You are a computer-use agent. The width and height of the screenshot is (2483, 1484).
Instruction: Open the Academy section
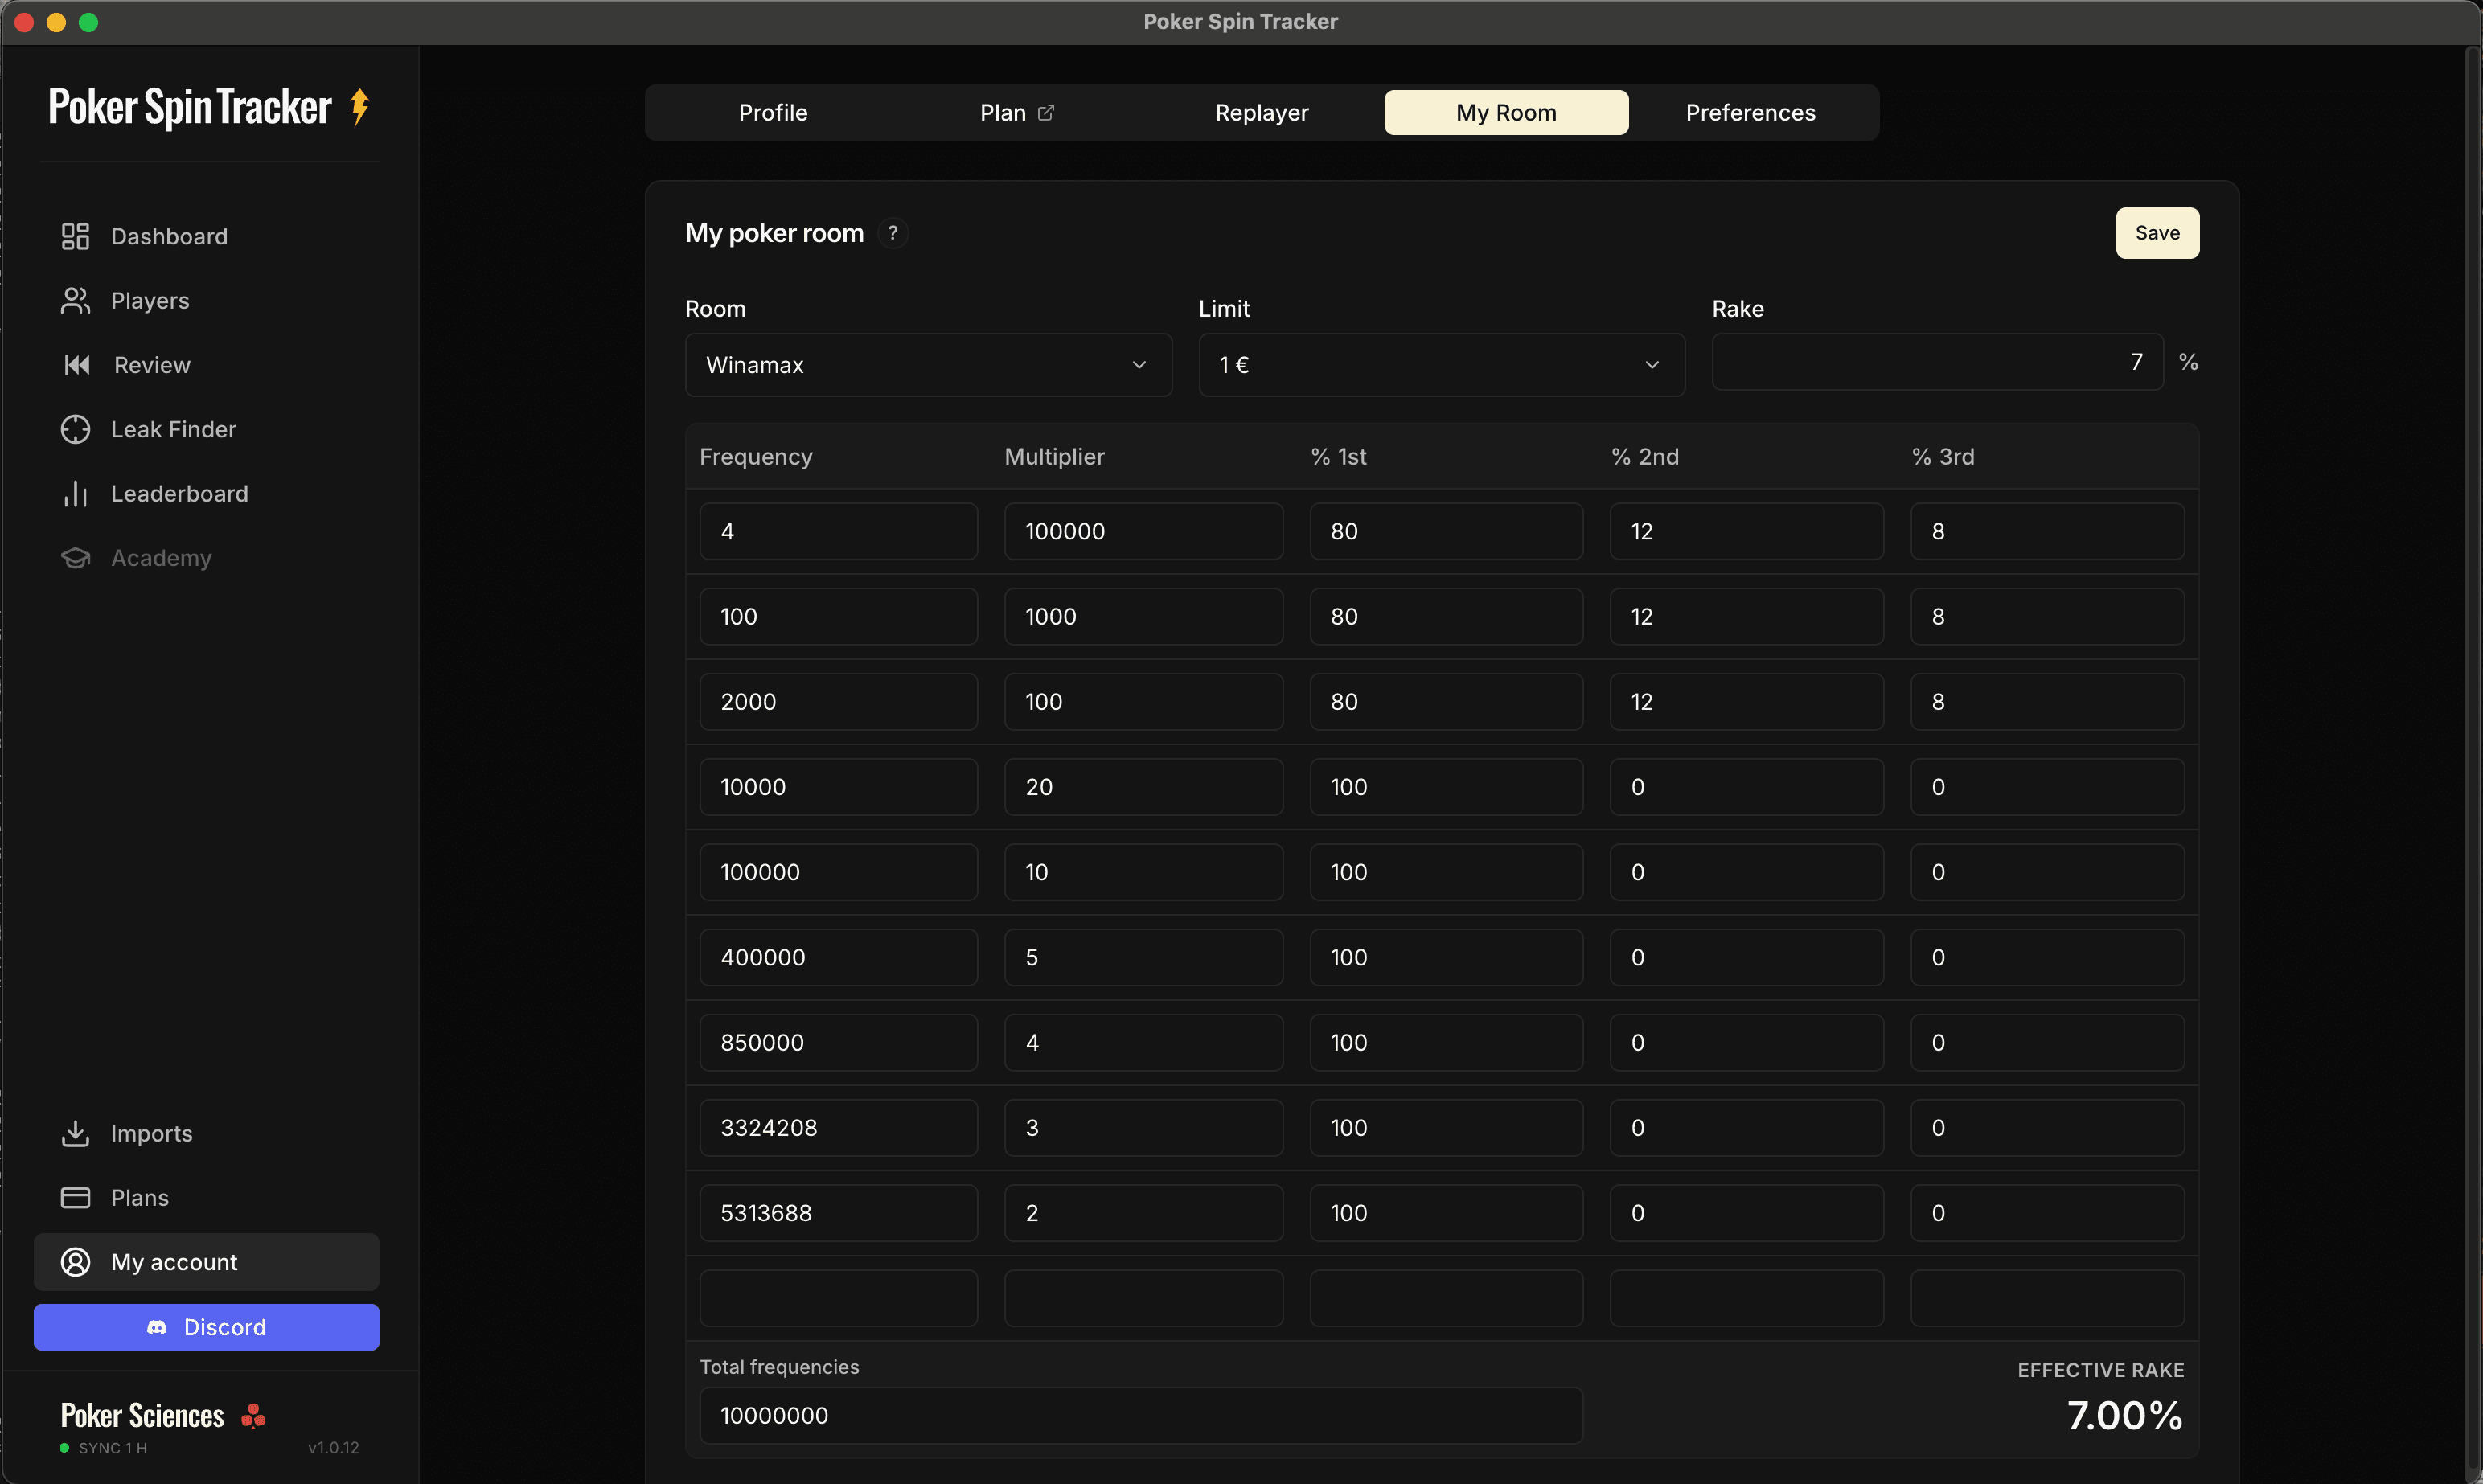[x=161, y=557]
